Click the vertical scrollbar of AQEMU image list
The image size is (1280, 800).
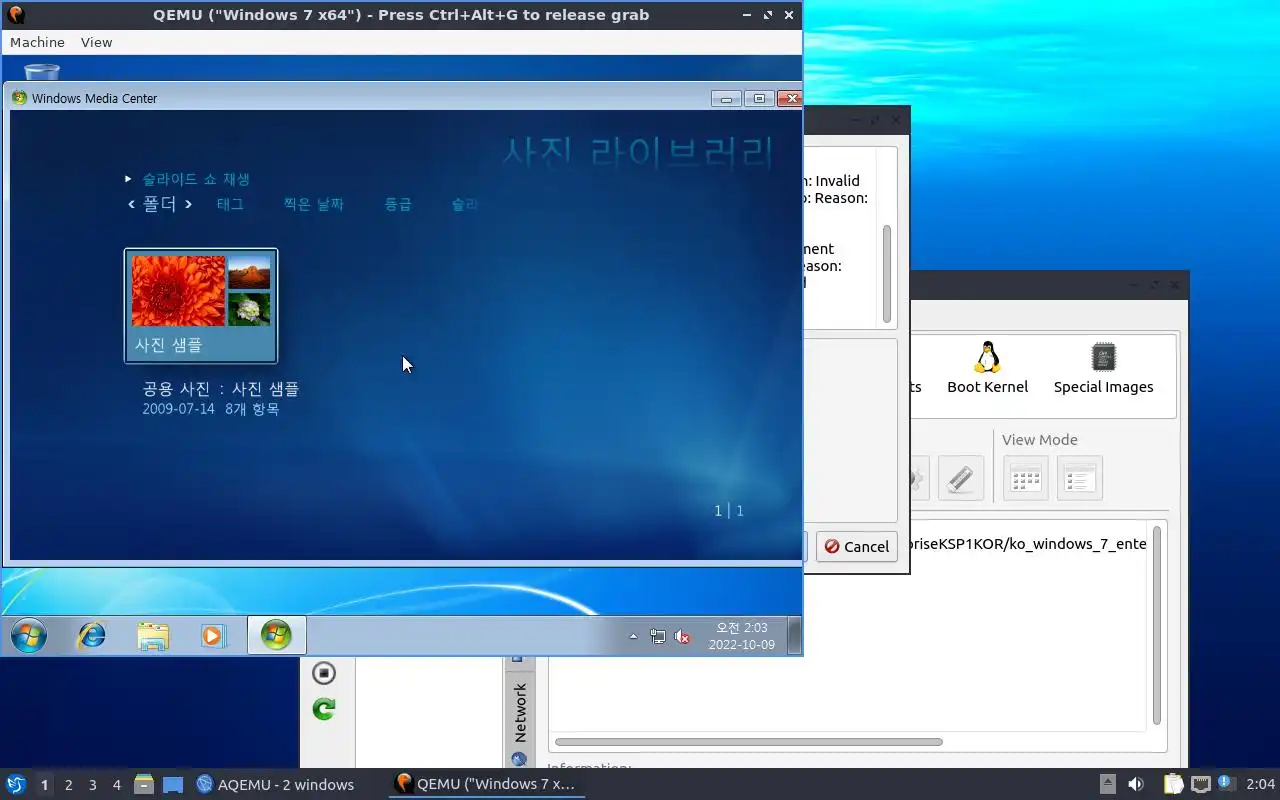coord(1157,625)
